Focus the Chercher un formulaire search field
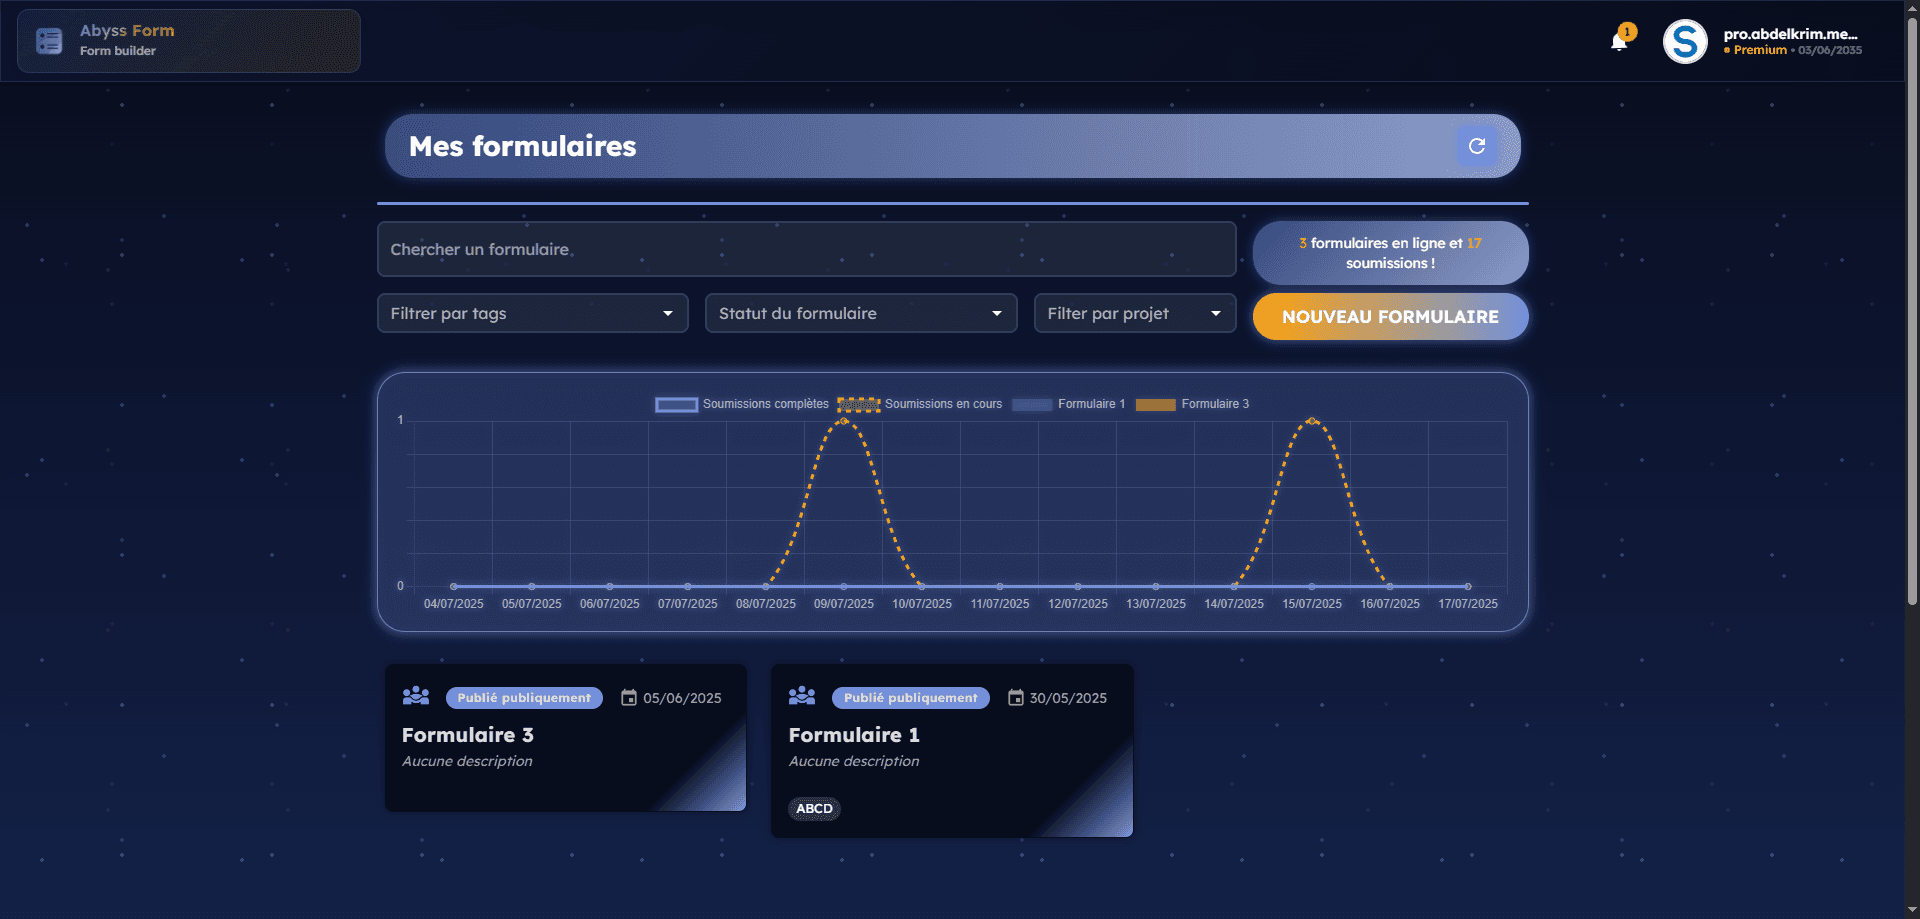The height and width of the screenshot is (919, 1920). pyautogui.click(x=807, y=249)
